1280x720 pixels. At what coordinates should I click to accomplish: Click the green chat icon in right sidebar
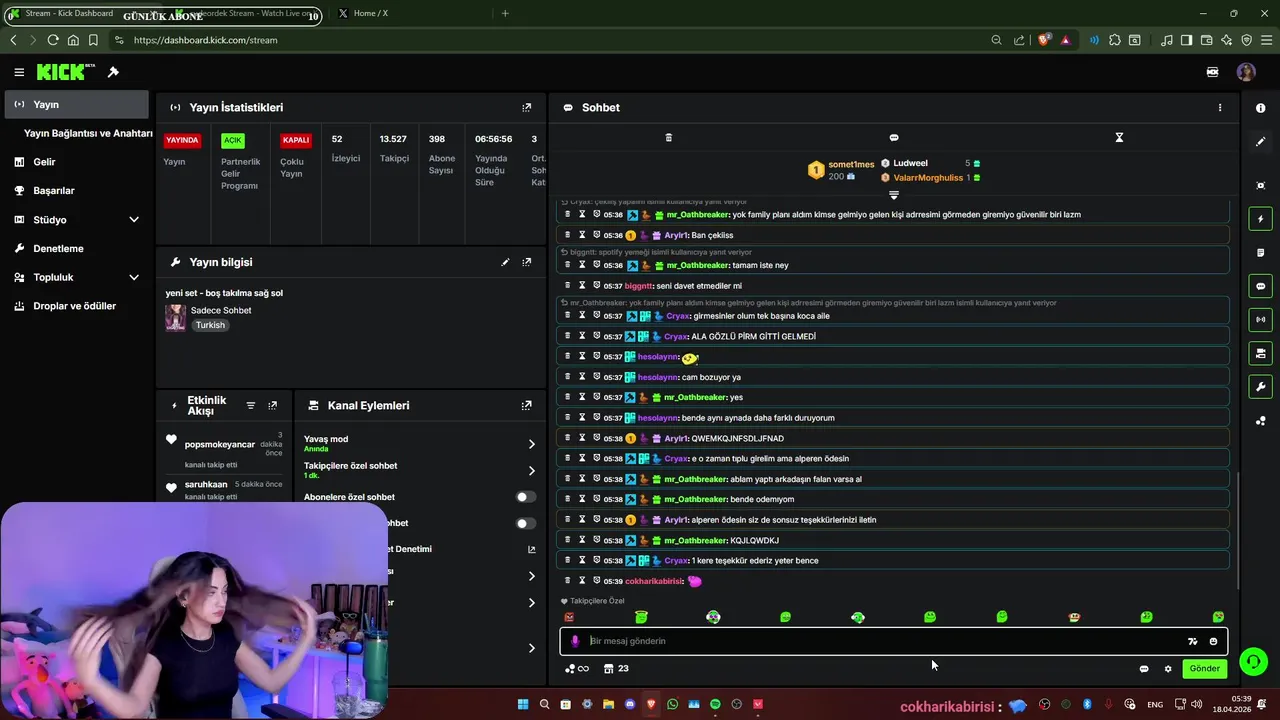pyautogui.click(x=1260, y=286)
